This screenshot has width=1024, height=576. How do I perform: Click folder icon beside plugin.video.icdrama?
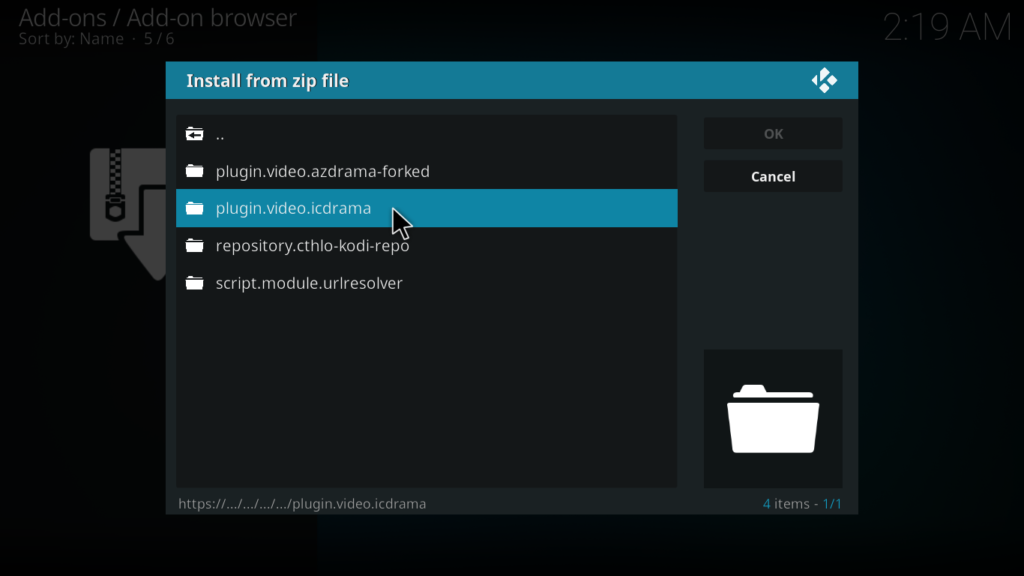(x=194, y=208)
